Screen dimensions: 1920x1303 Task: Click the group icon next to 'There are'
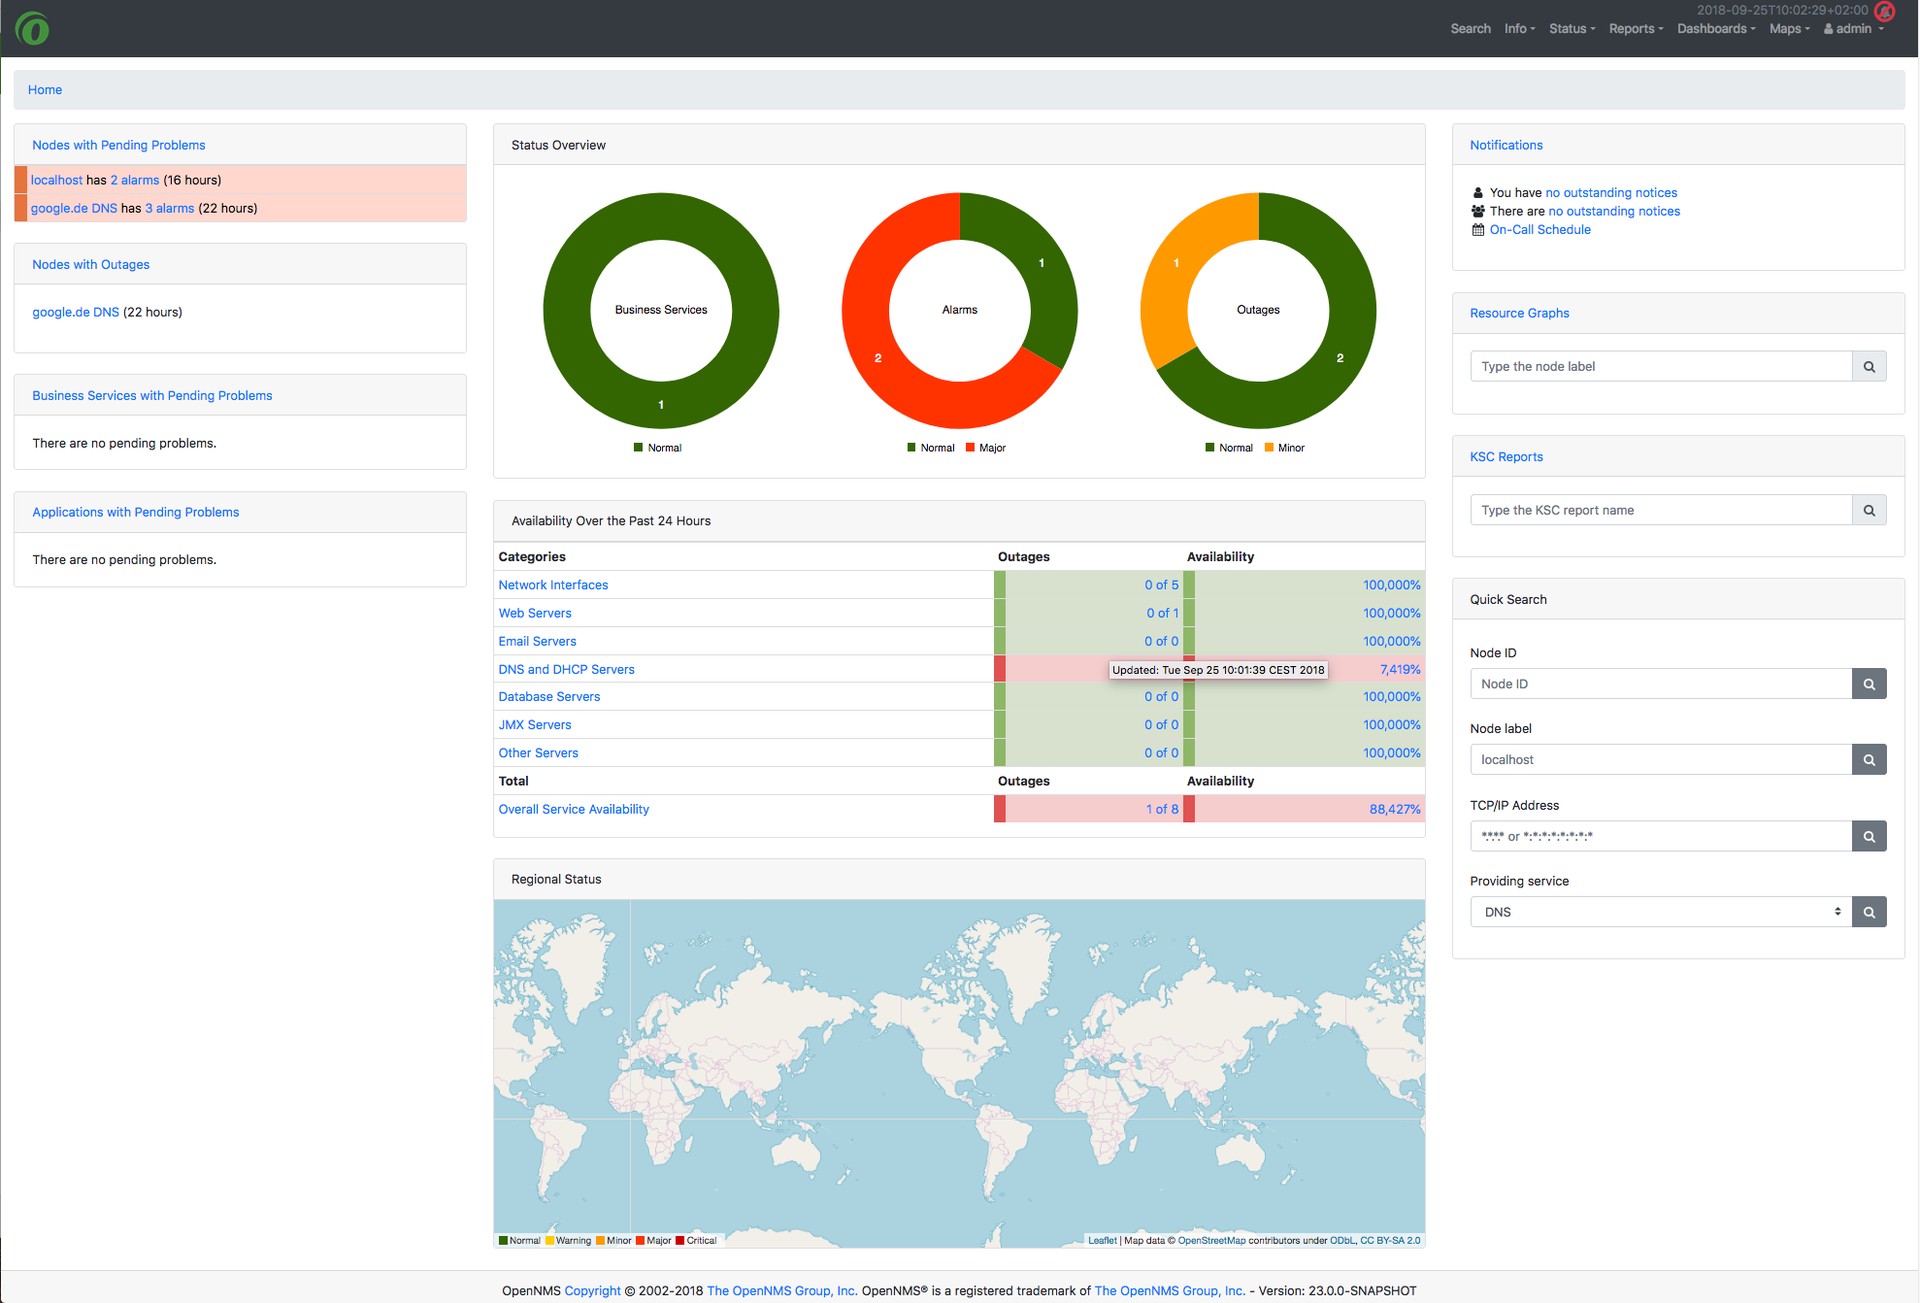click(1477, 211)
